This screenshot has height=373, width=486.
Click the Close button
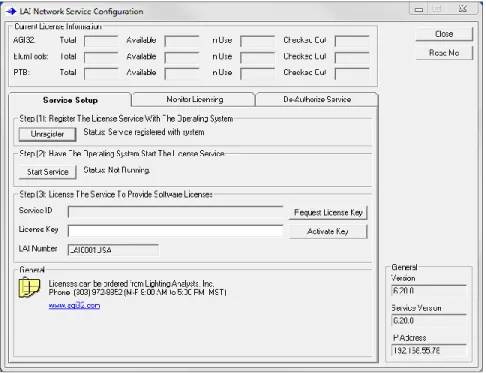click(x=444, y=34)
